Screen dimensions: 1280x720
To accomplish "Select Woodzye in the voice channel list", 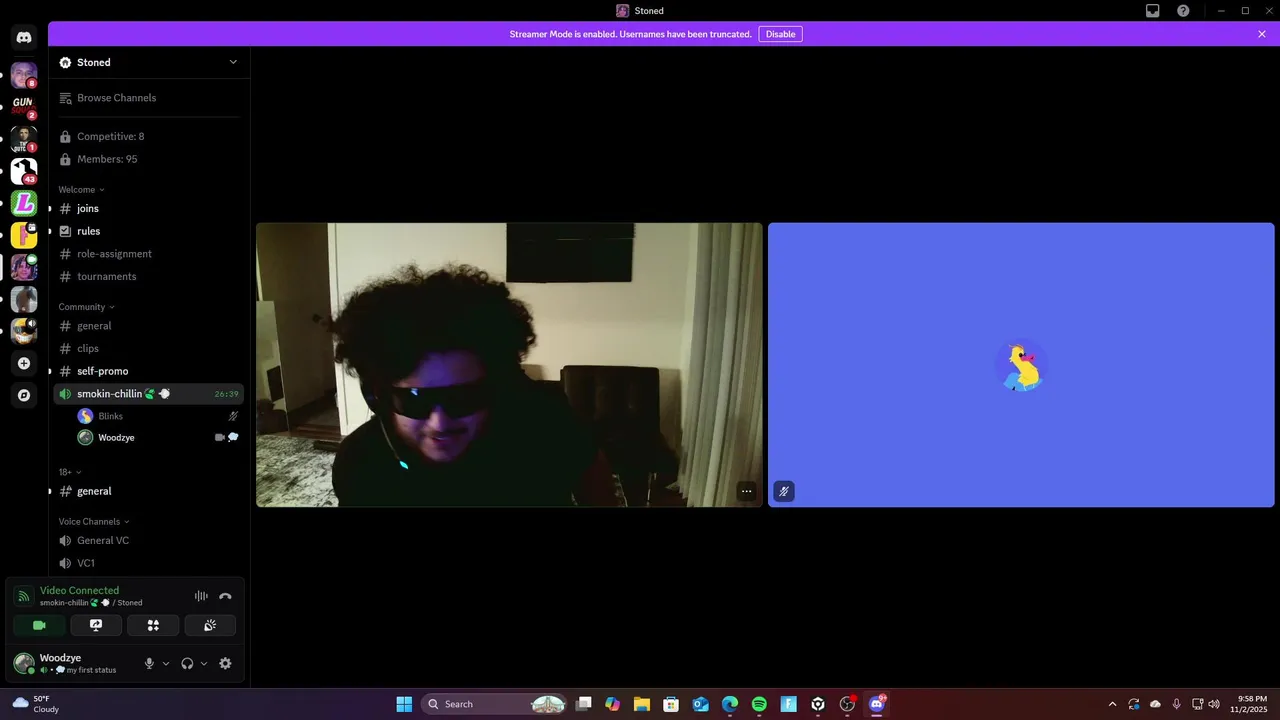I will coord(158,437).
